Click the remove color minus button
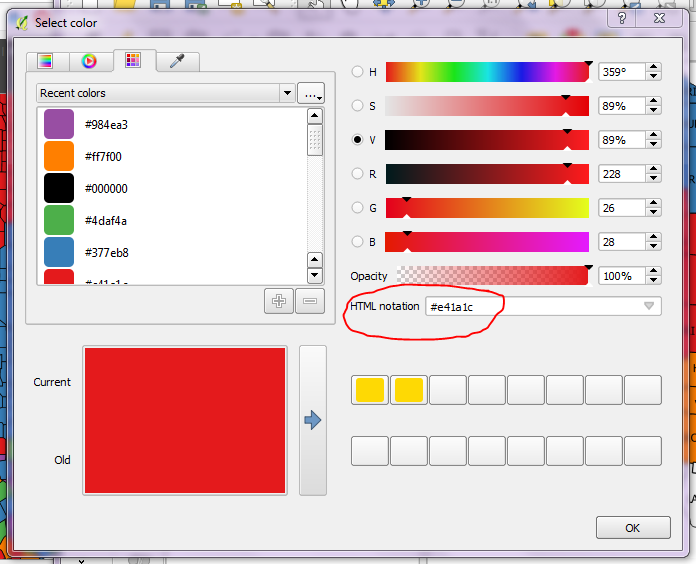Image resolution: width=696 pixels, height=564 pixels. [310, 301]
